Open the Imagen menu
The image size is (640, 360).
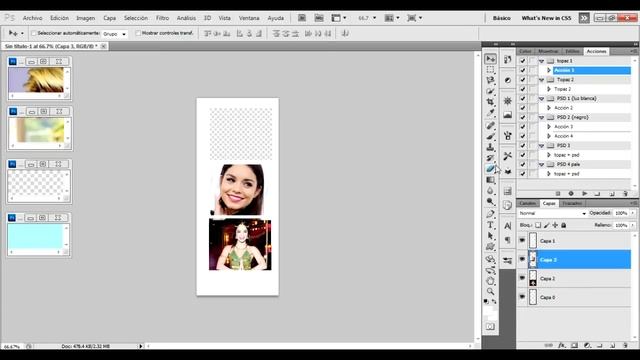click(x=86, y=18)
